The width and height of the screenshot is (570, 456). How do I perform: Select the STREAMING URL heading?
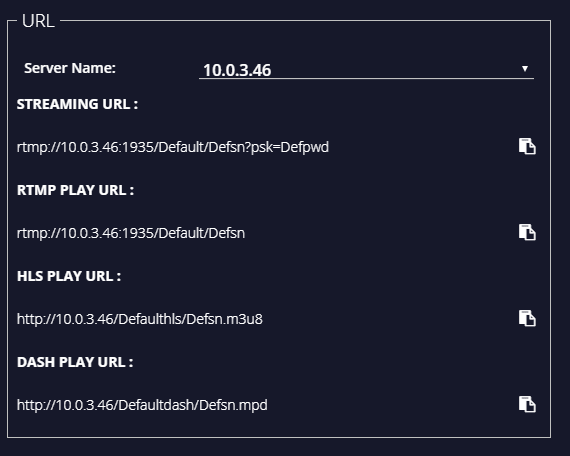[x=77, y=104]
